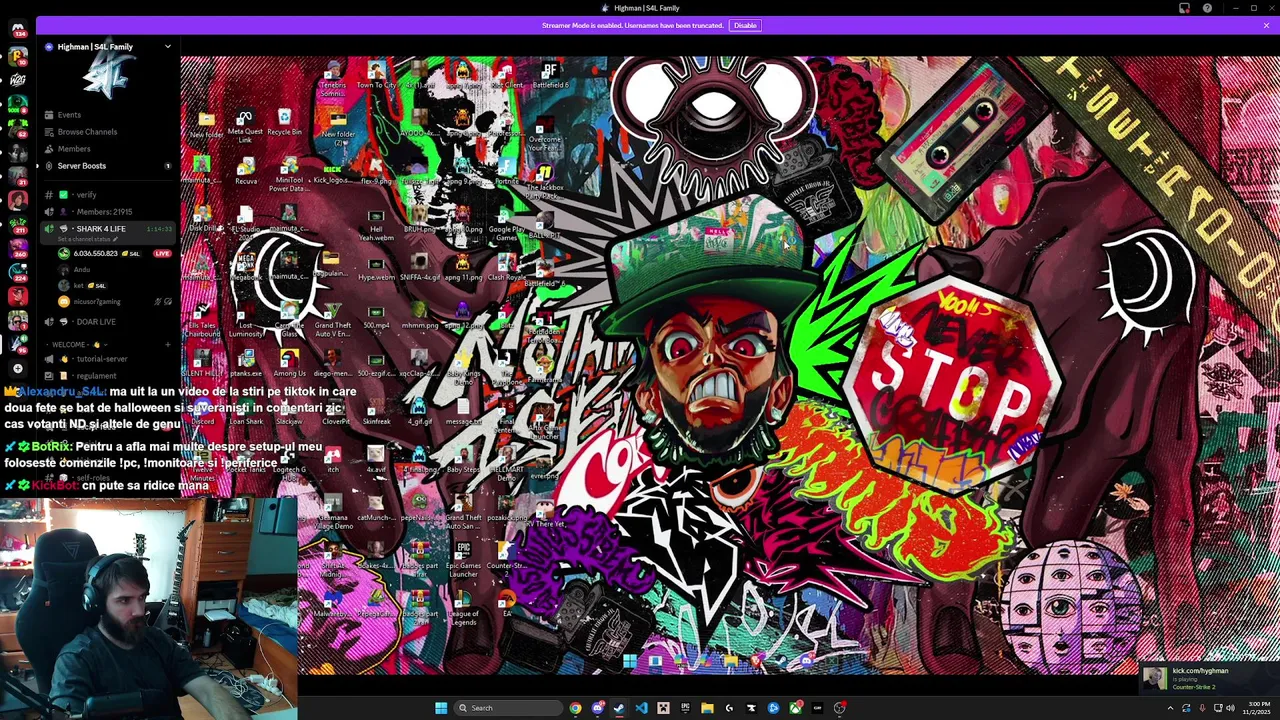Open Server Boosts in Discord
The height and width of the screenshot is (720, 1280).
click(x=82, y=166)
